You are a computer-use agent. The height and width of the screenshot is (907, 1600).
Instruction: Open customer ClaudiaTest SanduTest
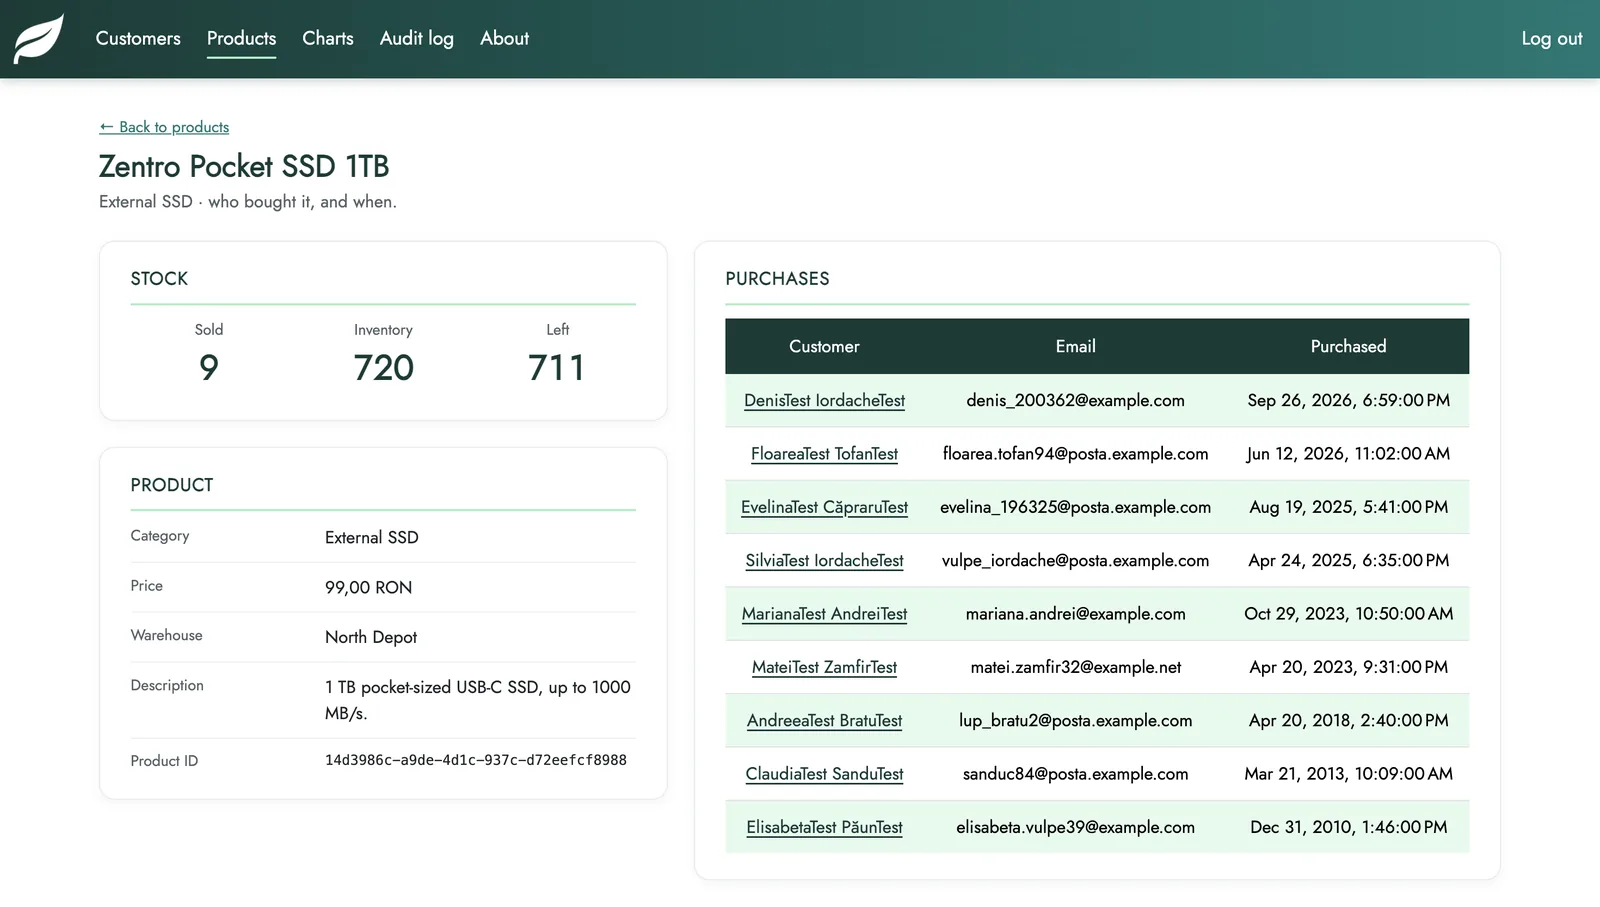click(824, 774)
